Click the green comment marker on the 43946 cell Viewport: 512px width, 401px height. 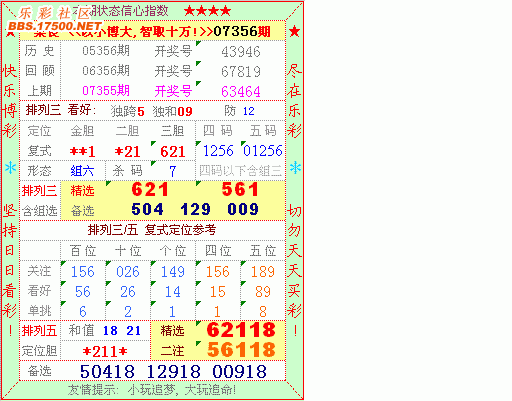(x=199, y=43)
